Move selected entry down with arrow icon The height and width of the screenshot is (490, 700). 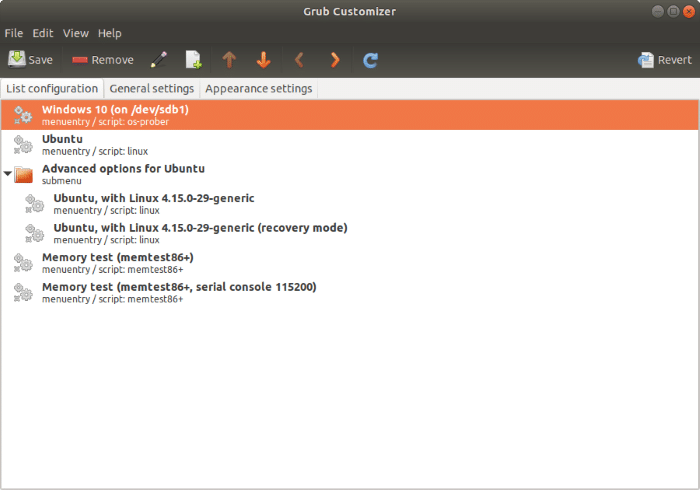tap(263, 60)
